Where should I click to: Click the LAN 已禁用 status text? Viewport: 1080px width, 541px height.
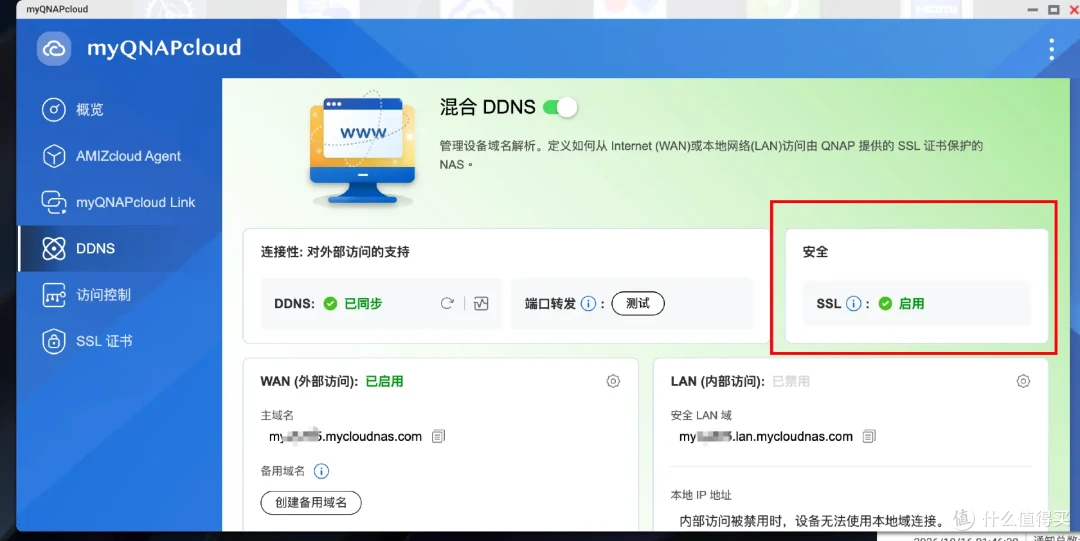791,381
